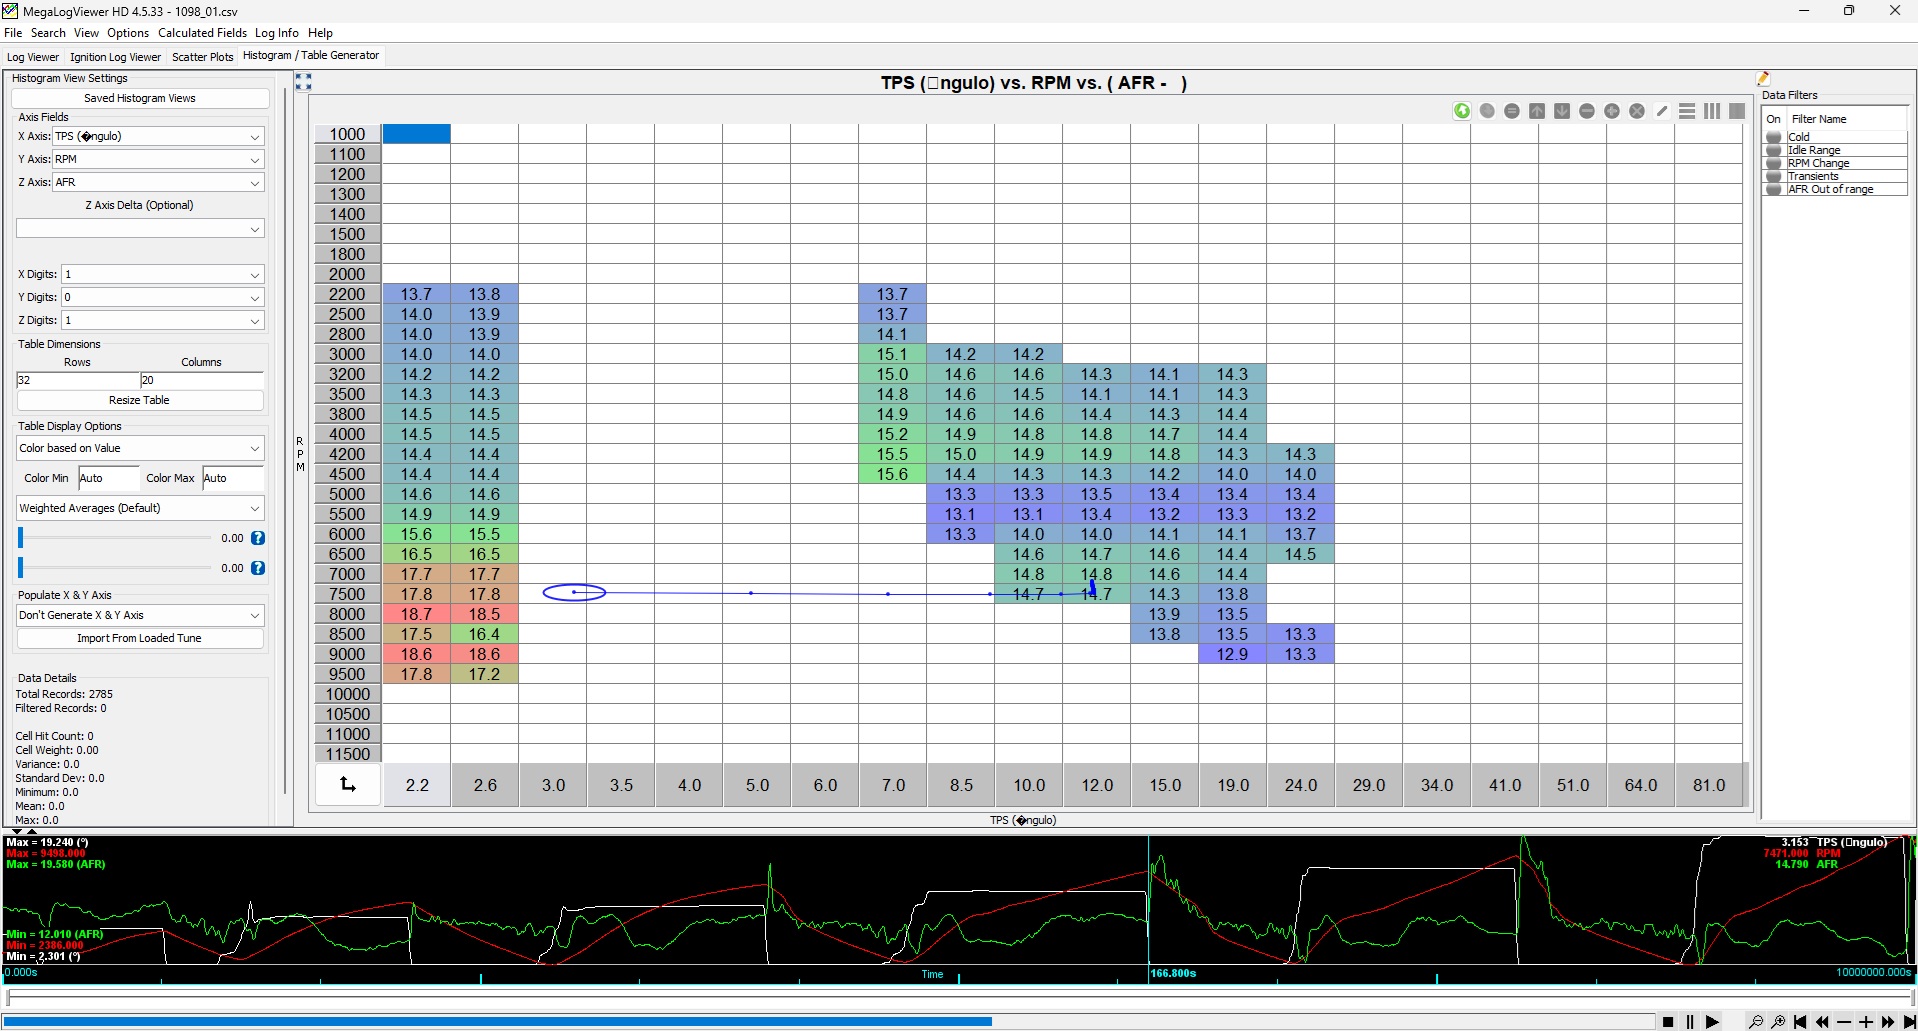Turn on the AFR Out of range filter
The height and width of the screenshot is (1031, 1918).
(1774, 189)
